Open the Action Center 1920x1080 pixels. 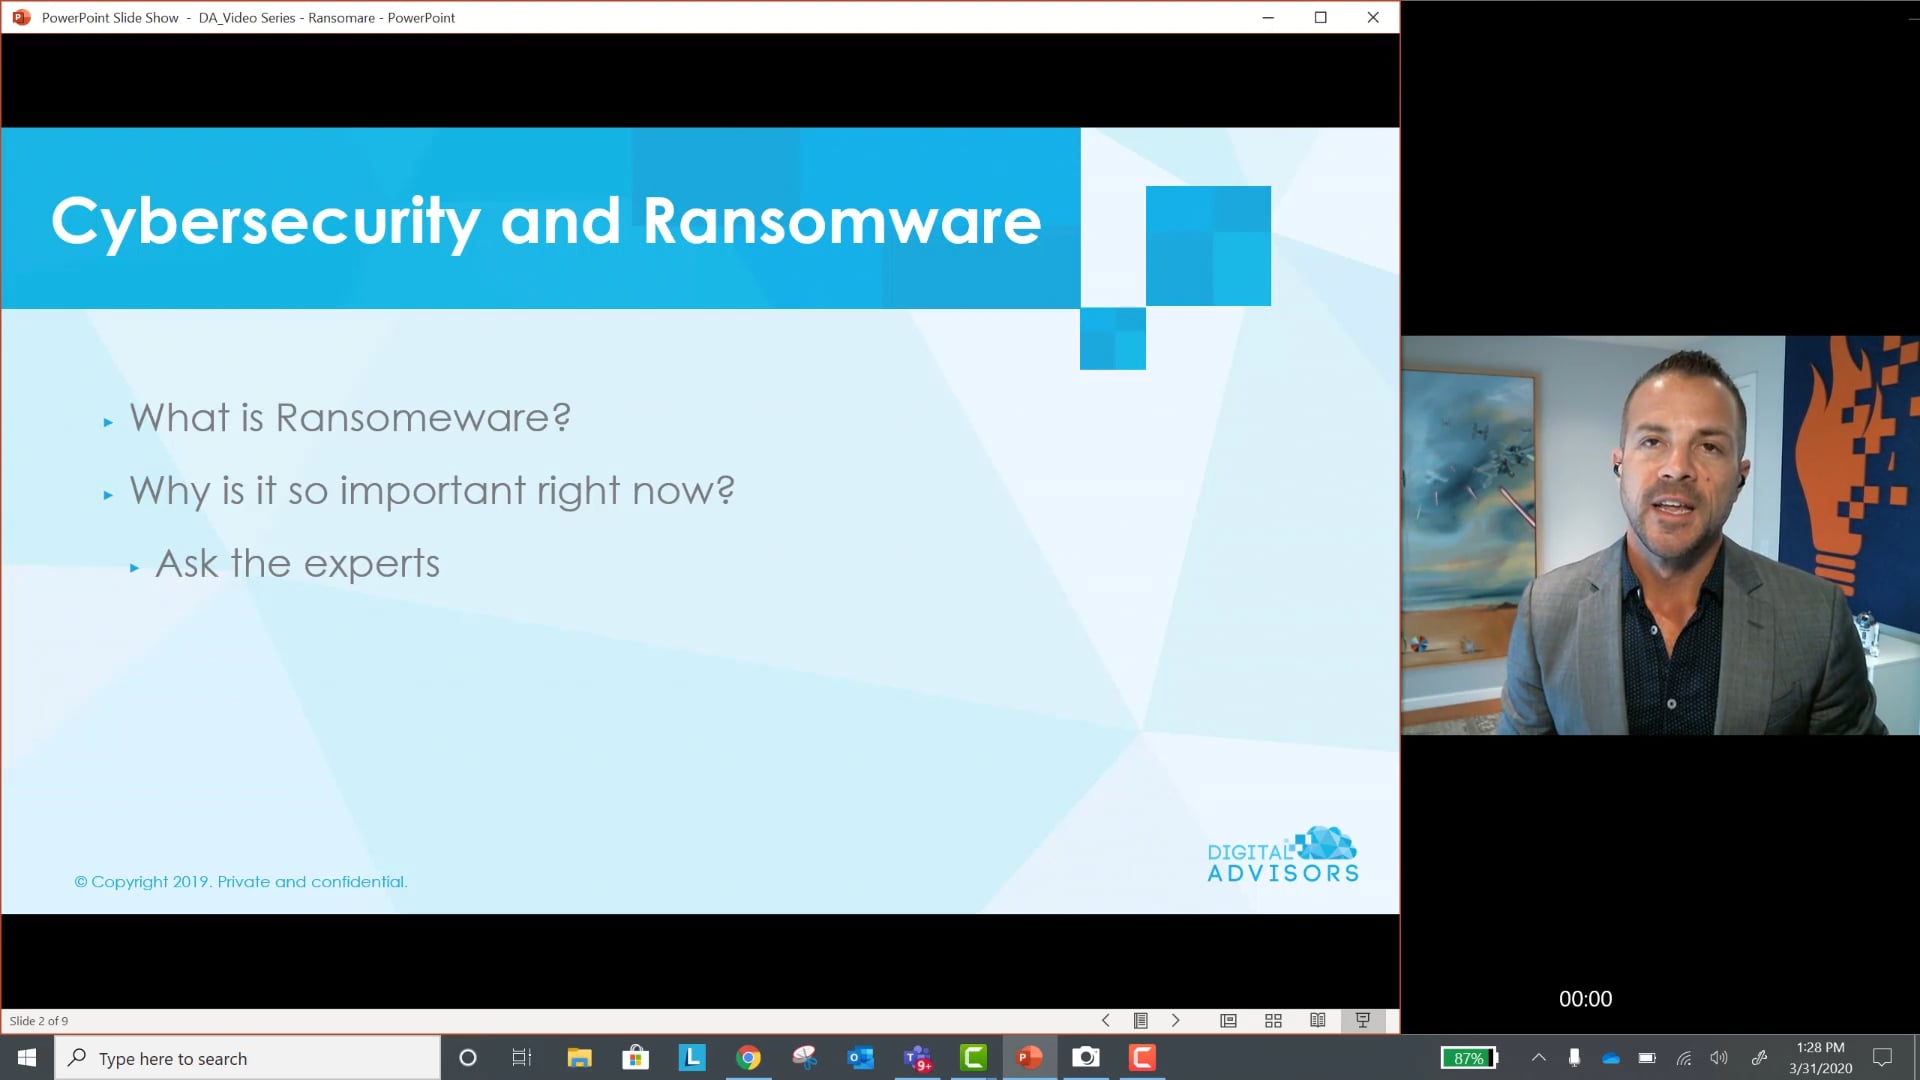[x=1884, y=1057]
